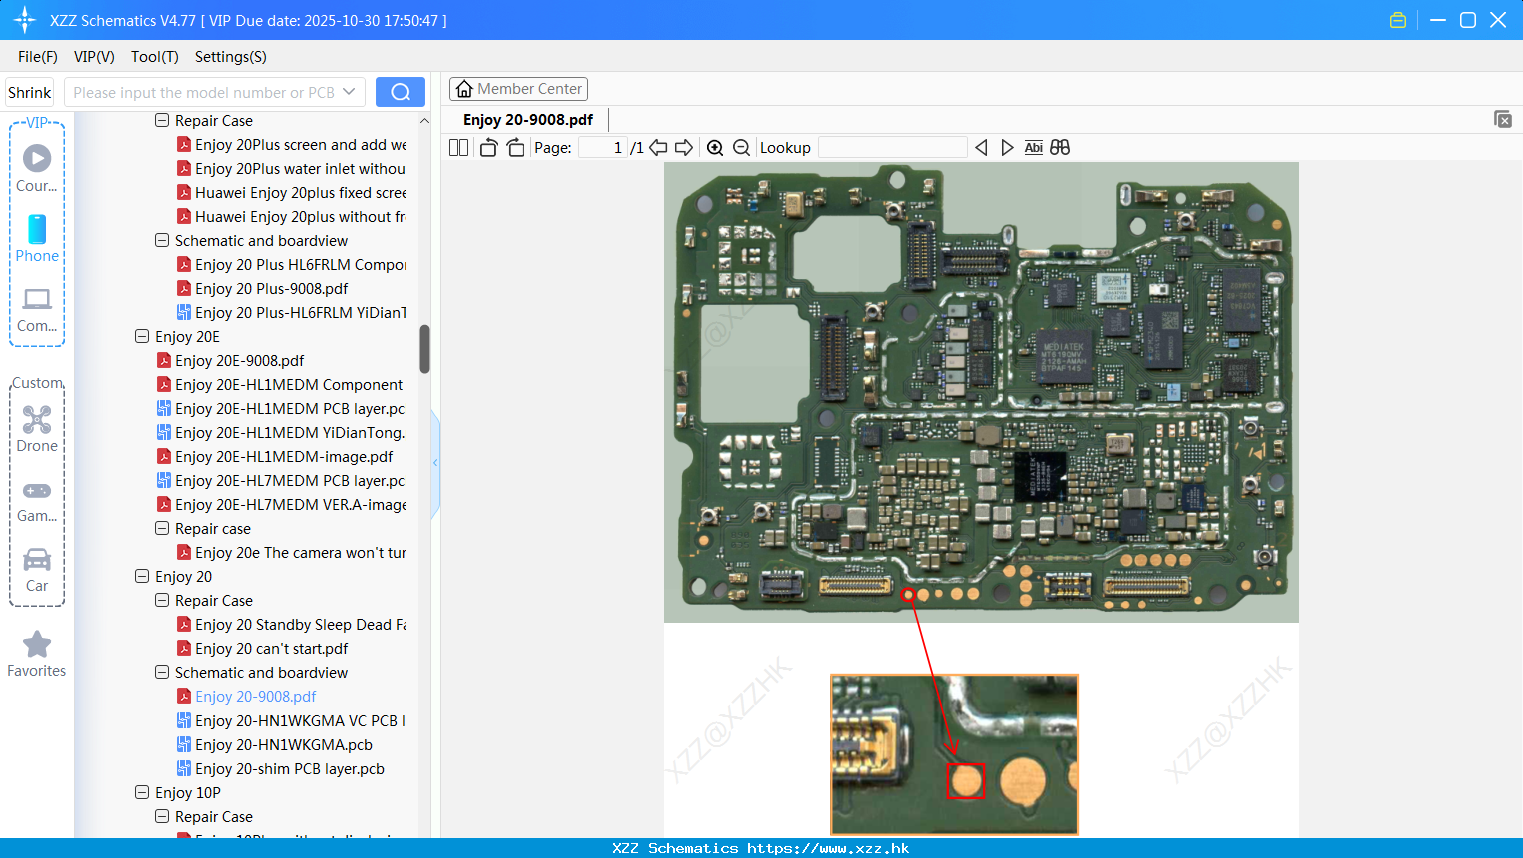Collapse Schematic and boardview under Enjoy 20Plus

tap(162, 240)
